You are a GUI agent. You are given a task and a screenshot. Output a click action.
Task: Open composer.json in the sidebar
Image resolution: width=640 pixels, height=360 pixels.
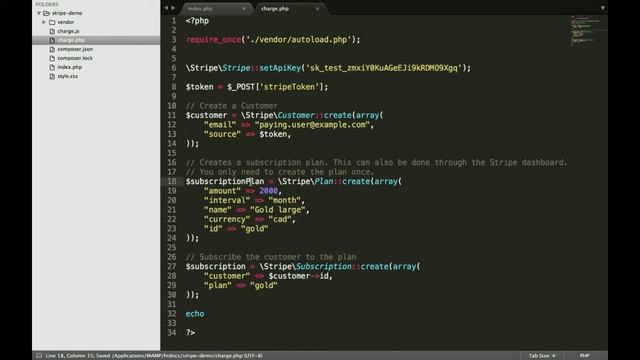point(75,49)
